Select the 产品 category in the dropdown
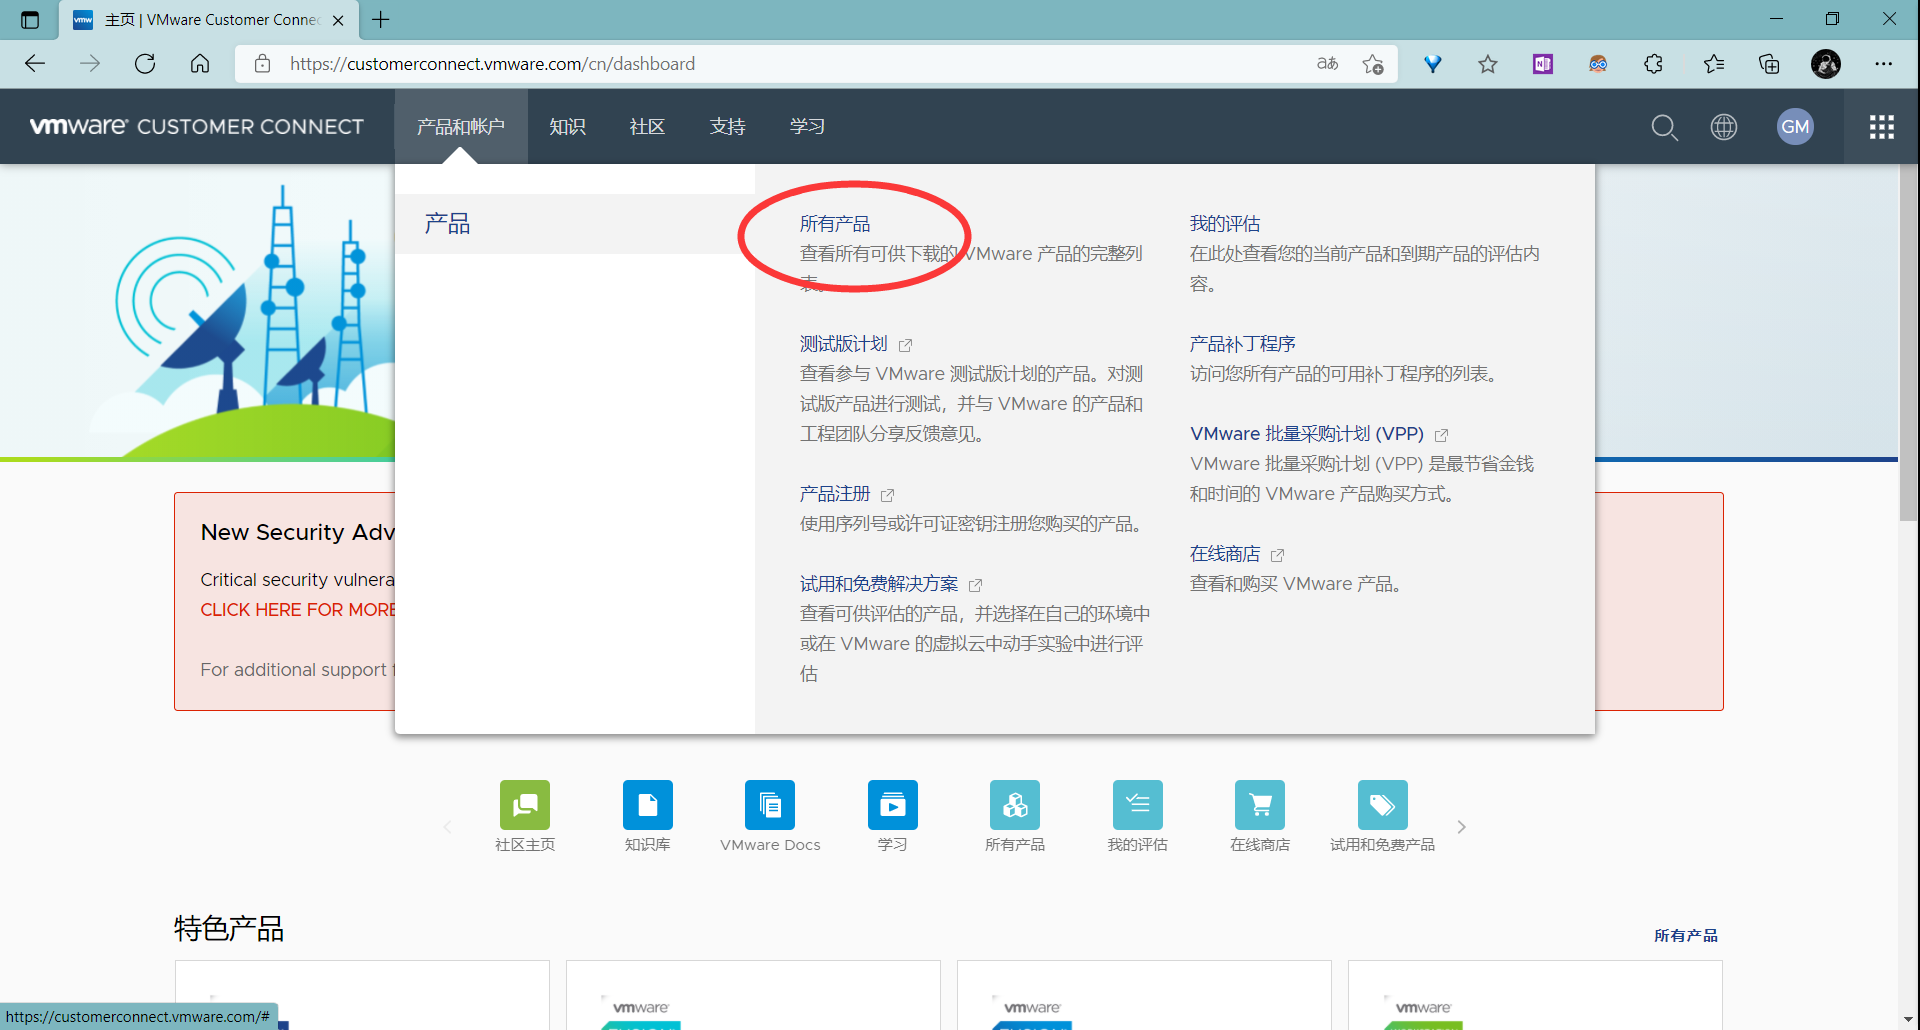The image size is (1920, 1030). [575, 224]
